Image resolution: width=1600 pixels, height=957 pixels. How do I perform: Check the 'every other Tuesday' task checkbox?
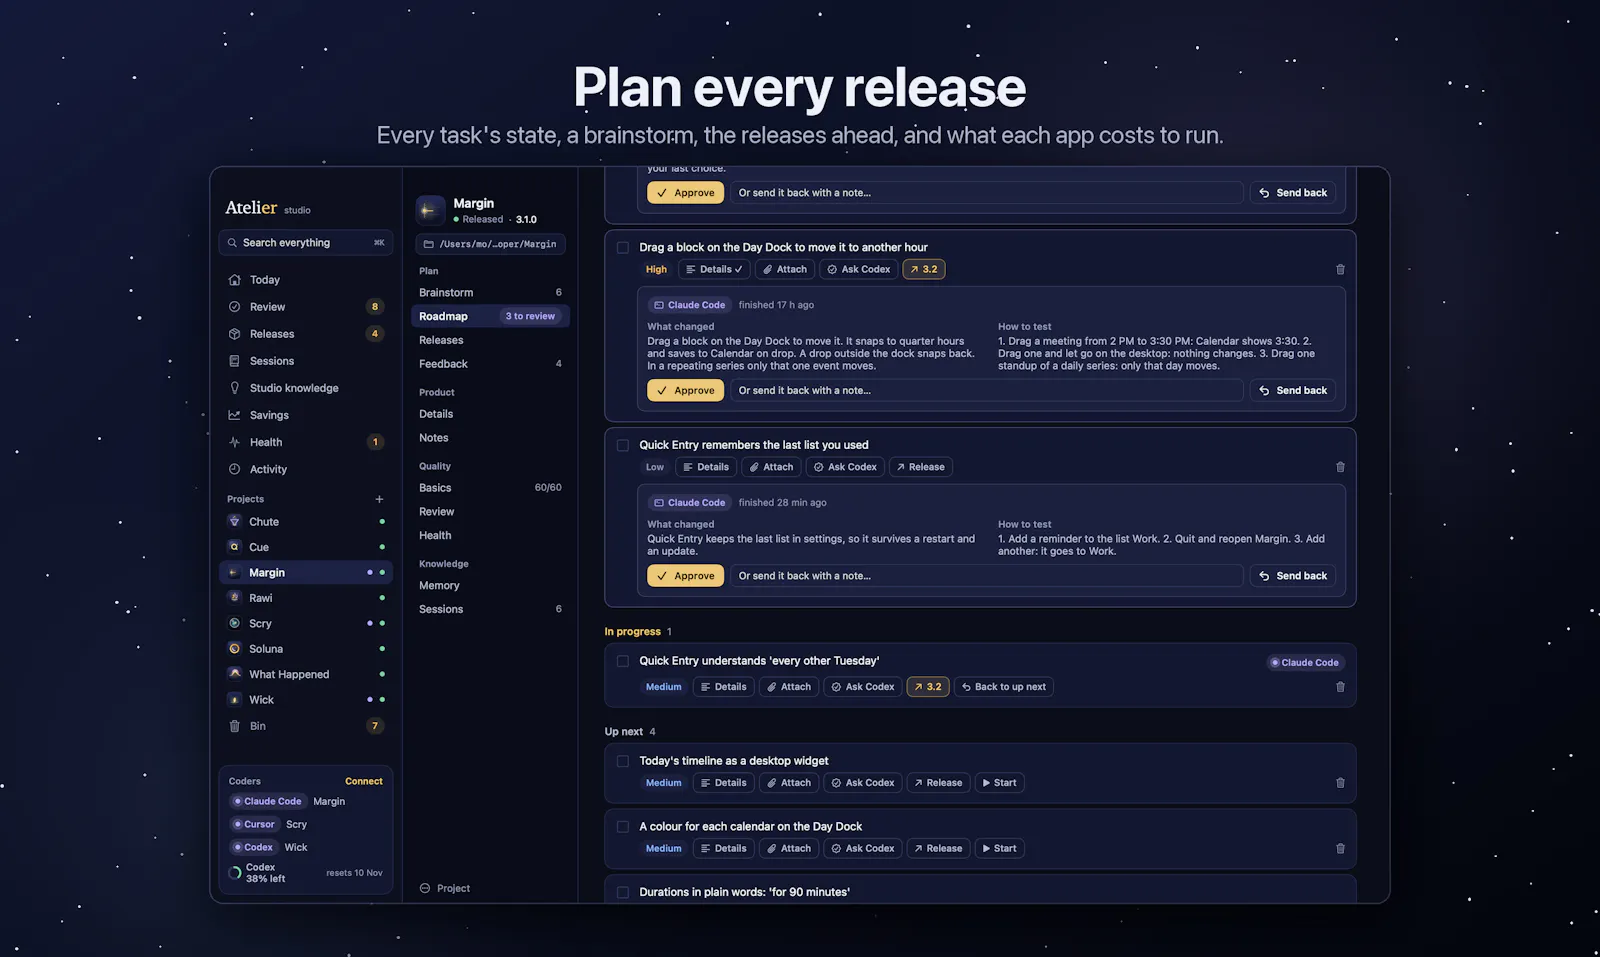pyautogui.click(x=623, y=661)
